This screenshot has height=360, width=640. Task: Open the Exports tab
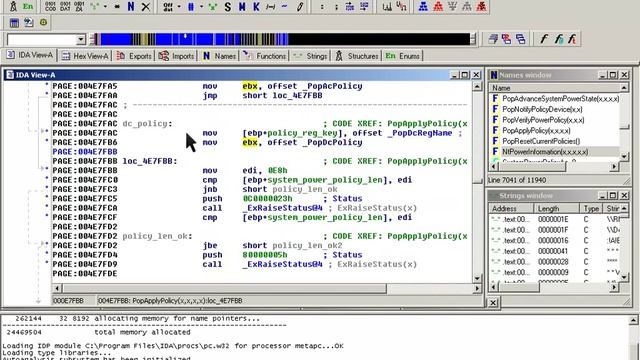tap(134, 56)
